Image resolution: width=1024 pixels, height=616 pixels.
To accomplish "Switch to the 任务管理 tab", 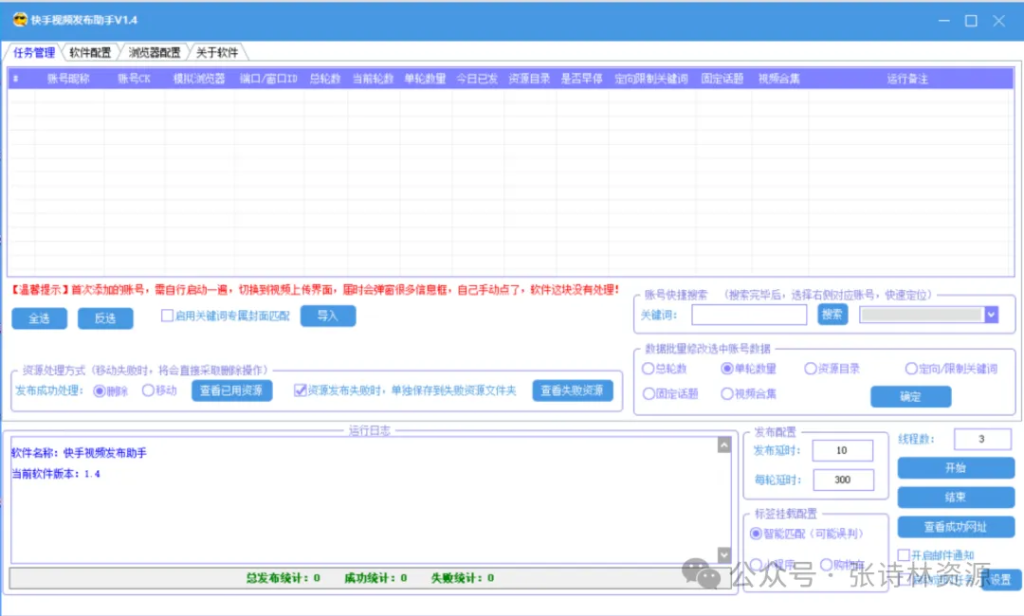I will (x=34, y=52).
